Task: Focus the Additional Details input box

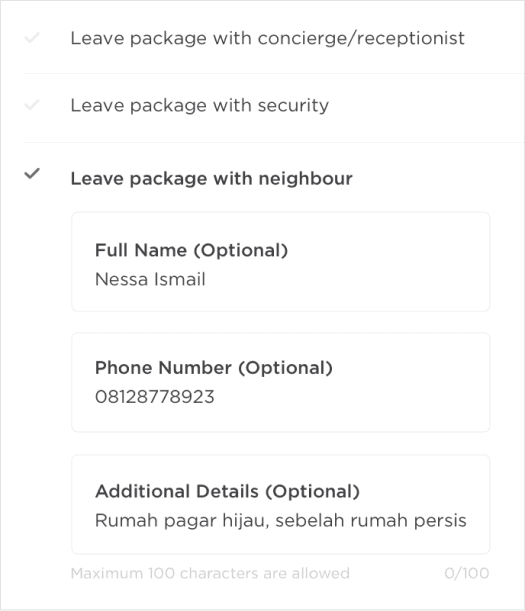Action: coord(281,504)
